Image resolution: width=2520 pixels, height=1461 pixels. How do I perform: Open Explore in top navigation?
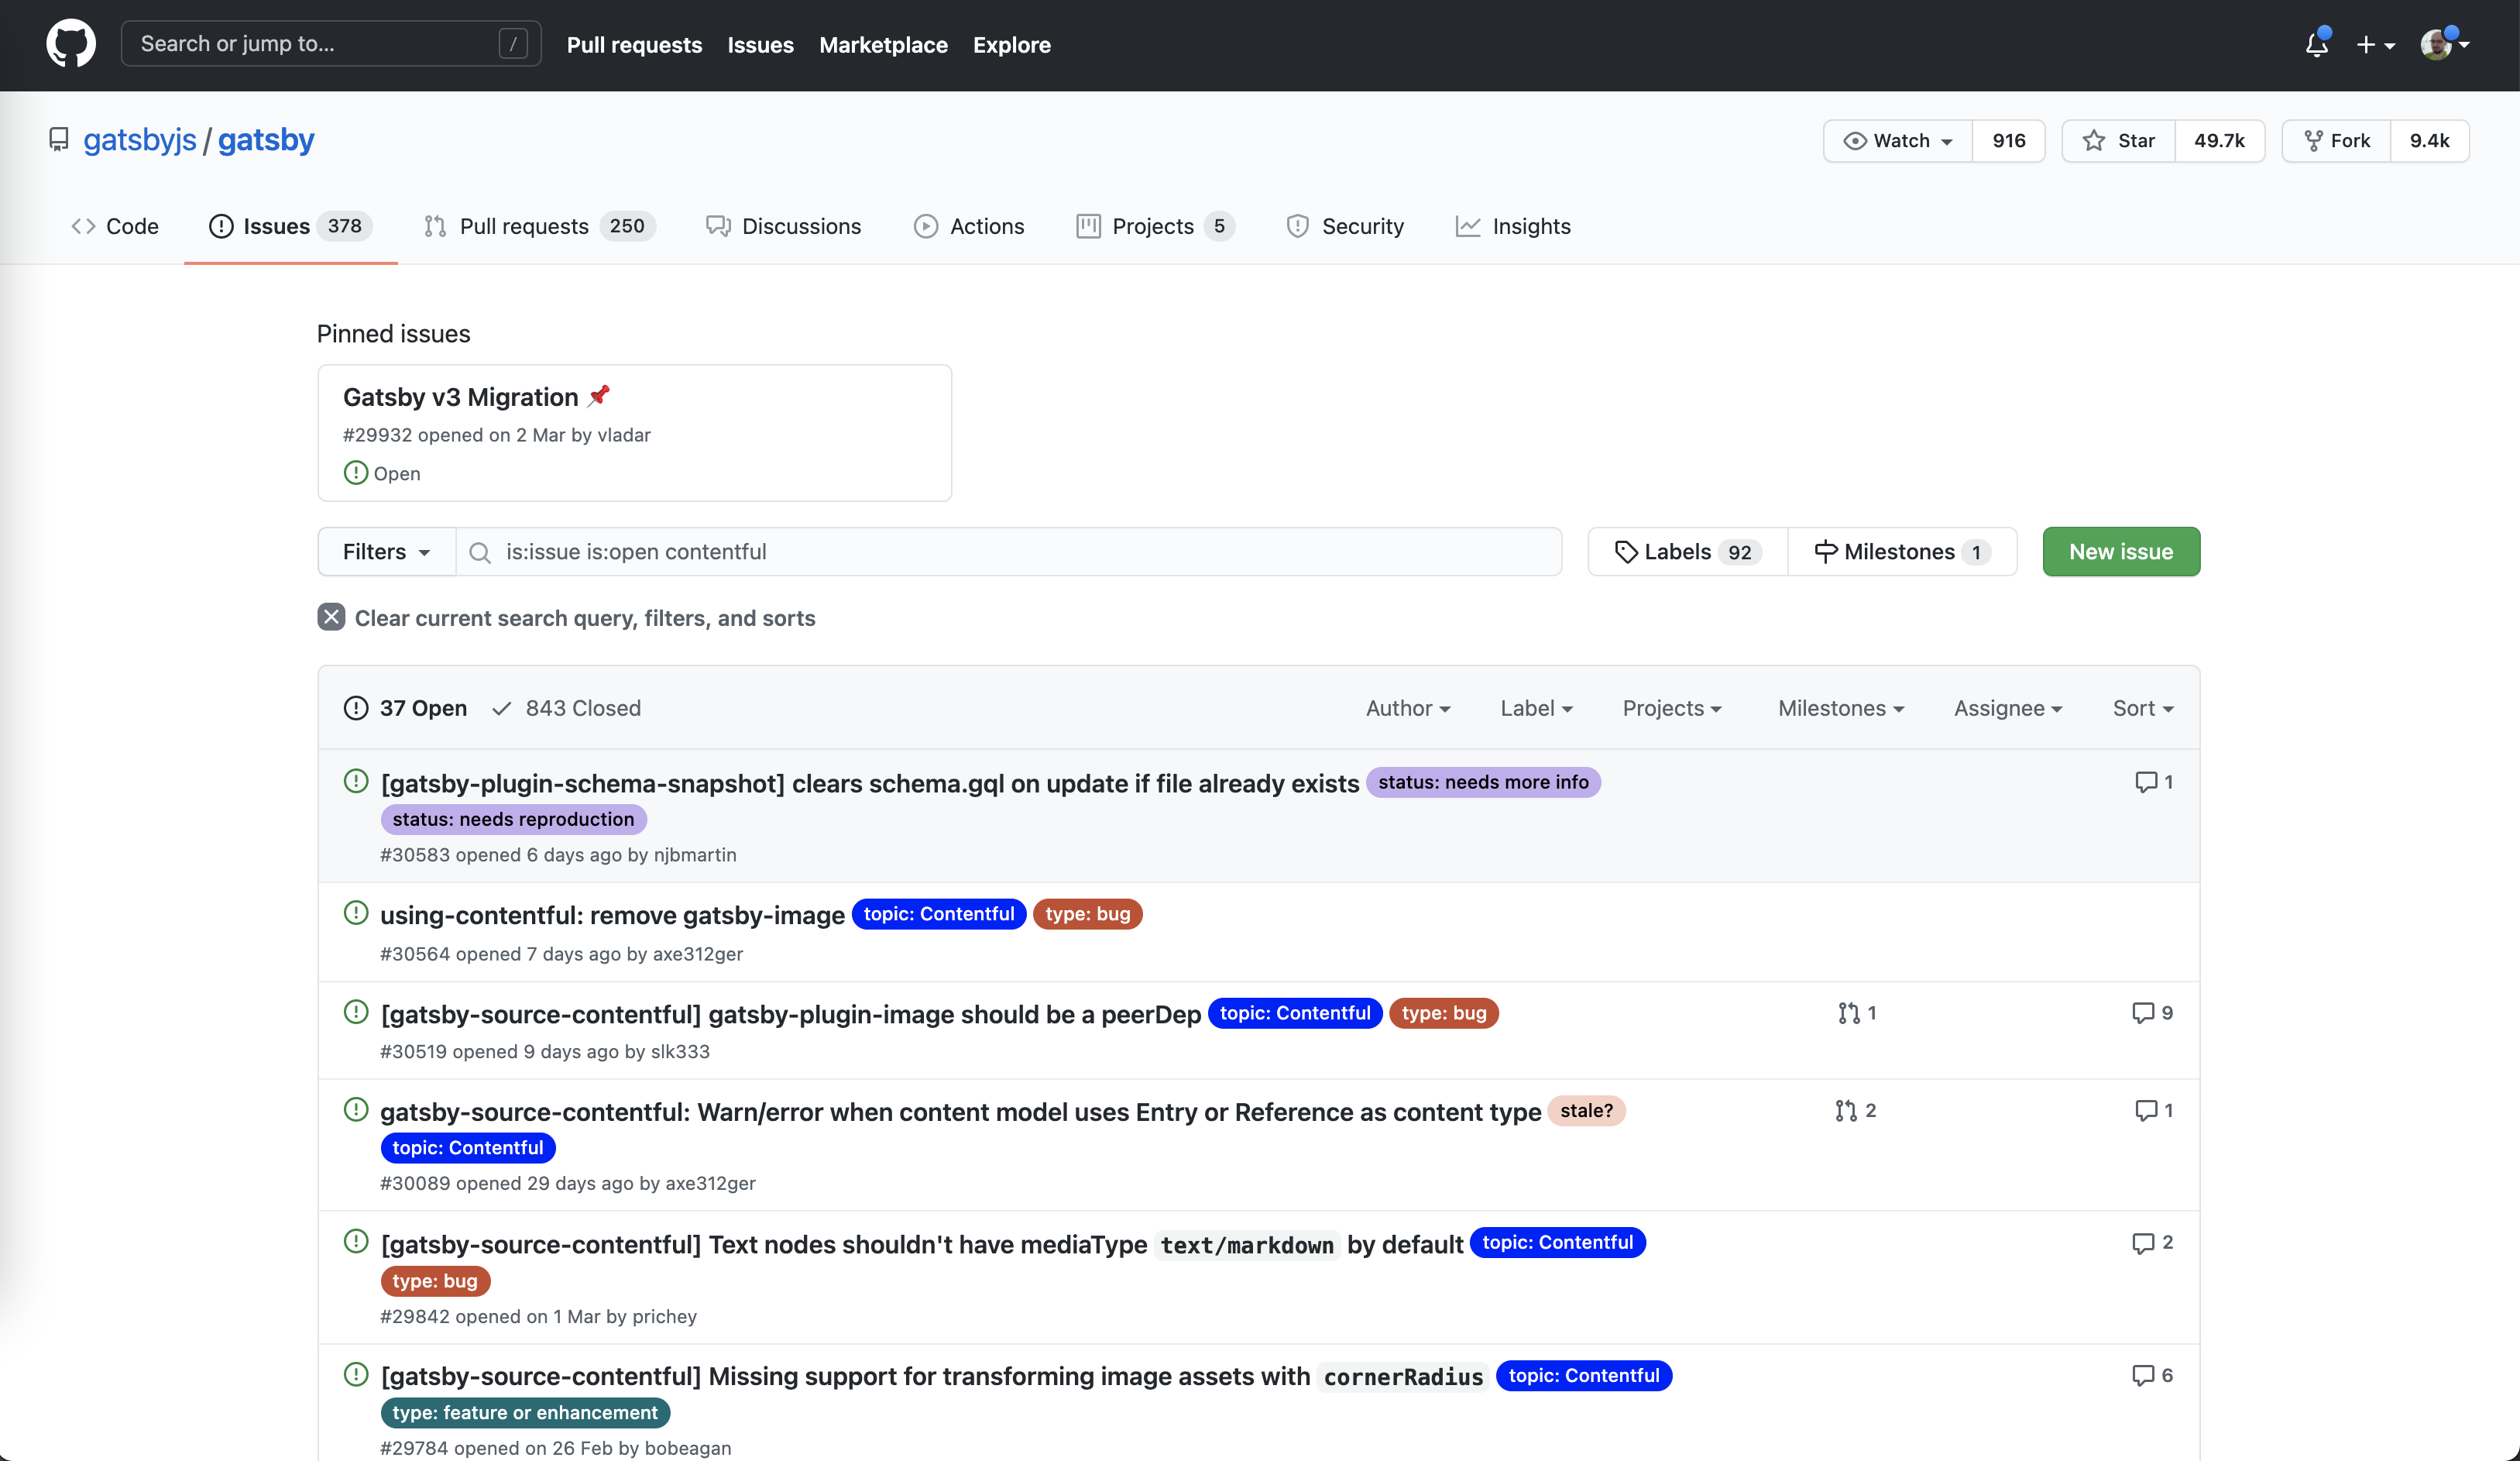coord(1011,45)
